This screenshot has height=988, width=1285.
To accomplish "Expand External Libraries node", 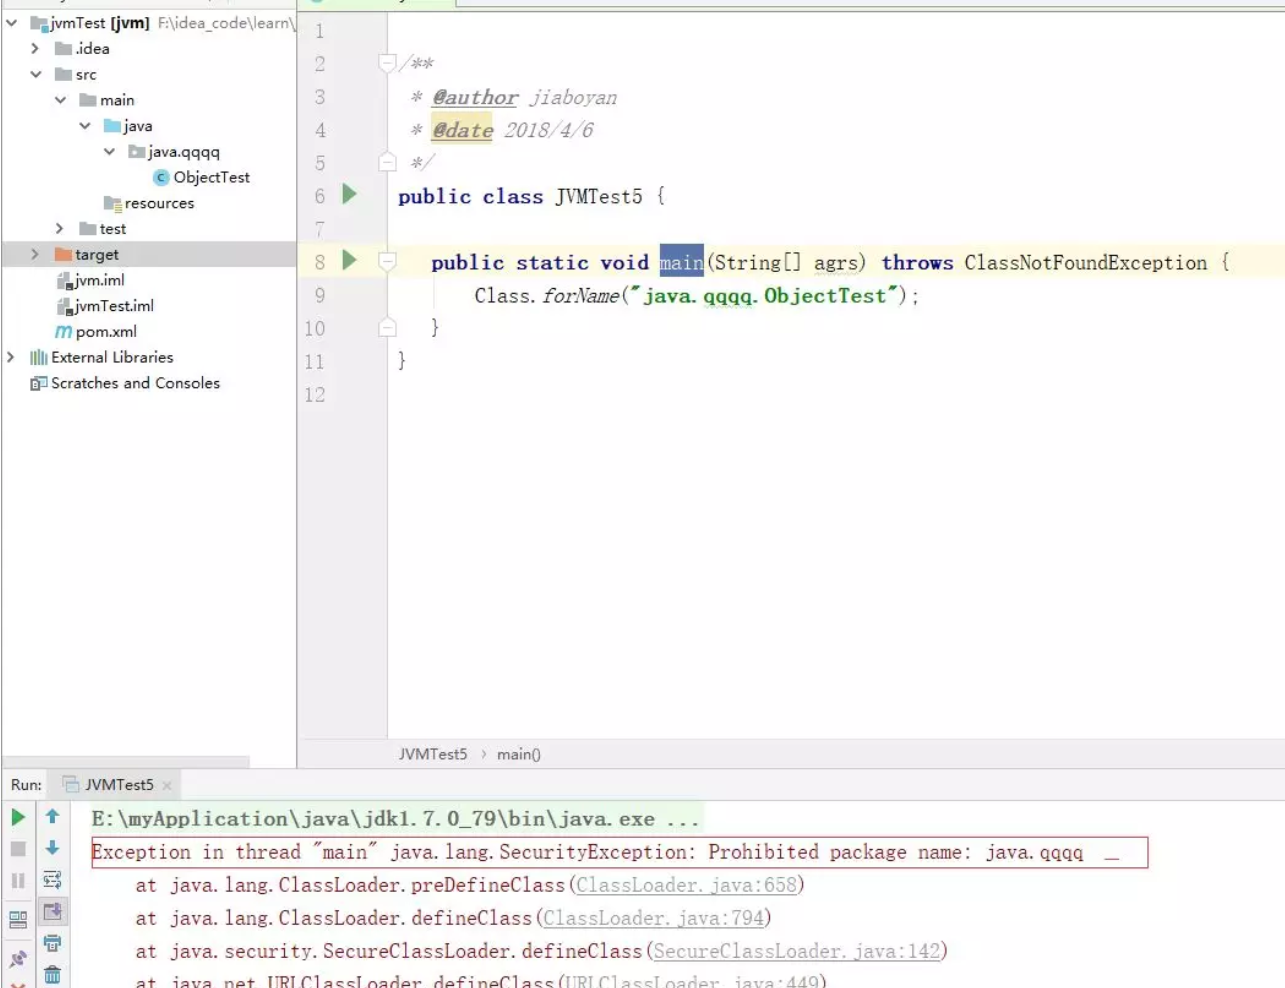I will tap(11, 357).
